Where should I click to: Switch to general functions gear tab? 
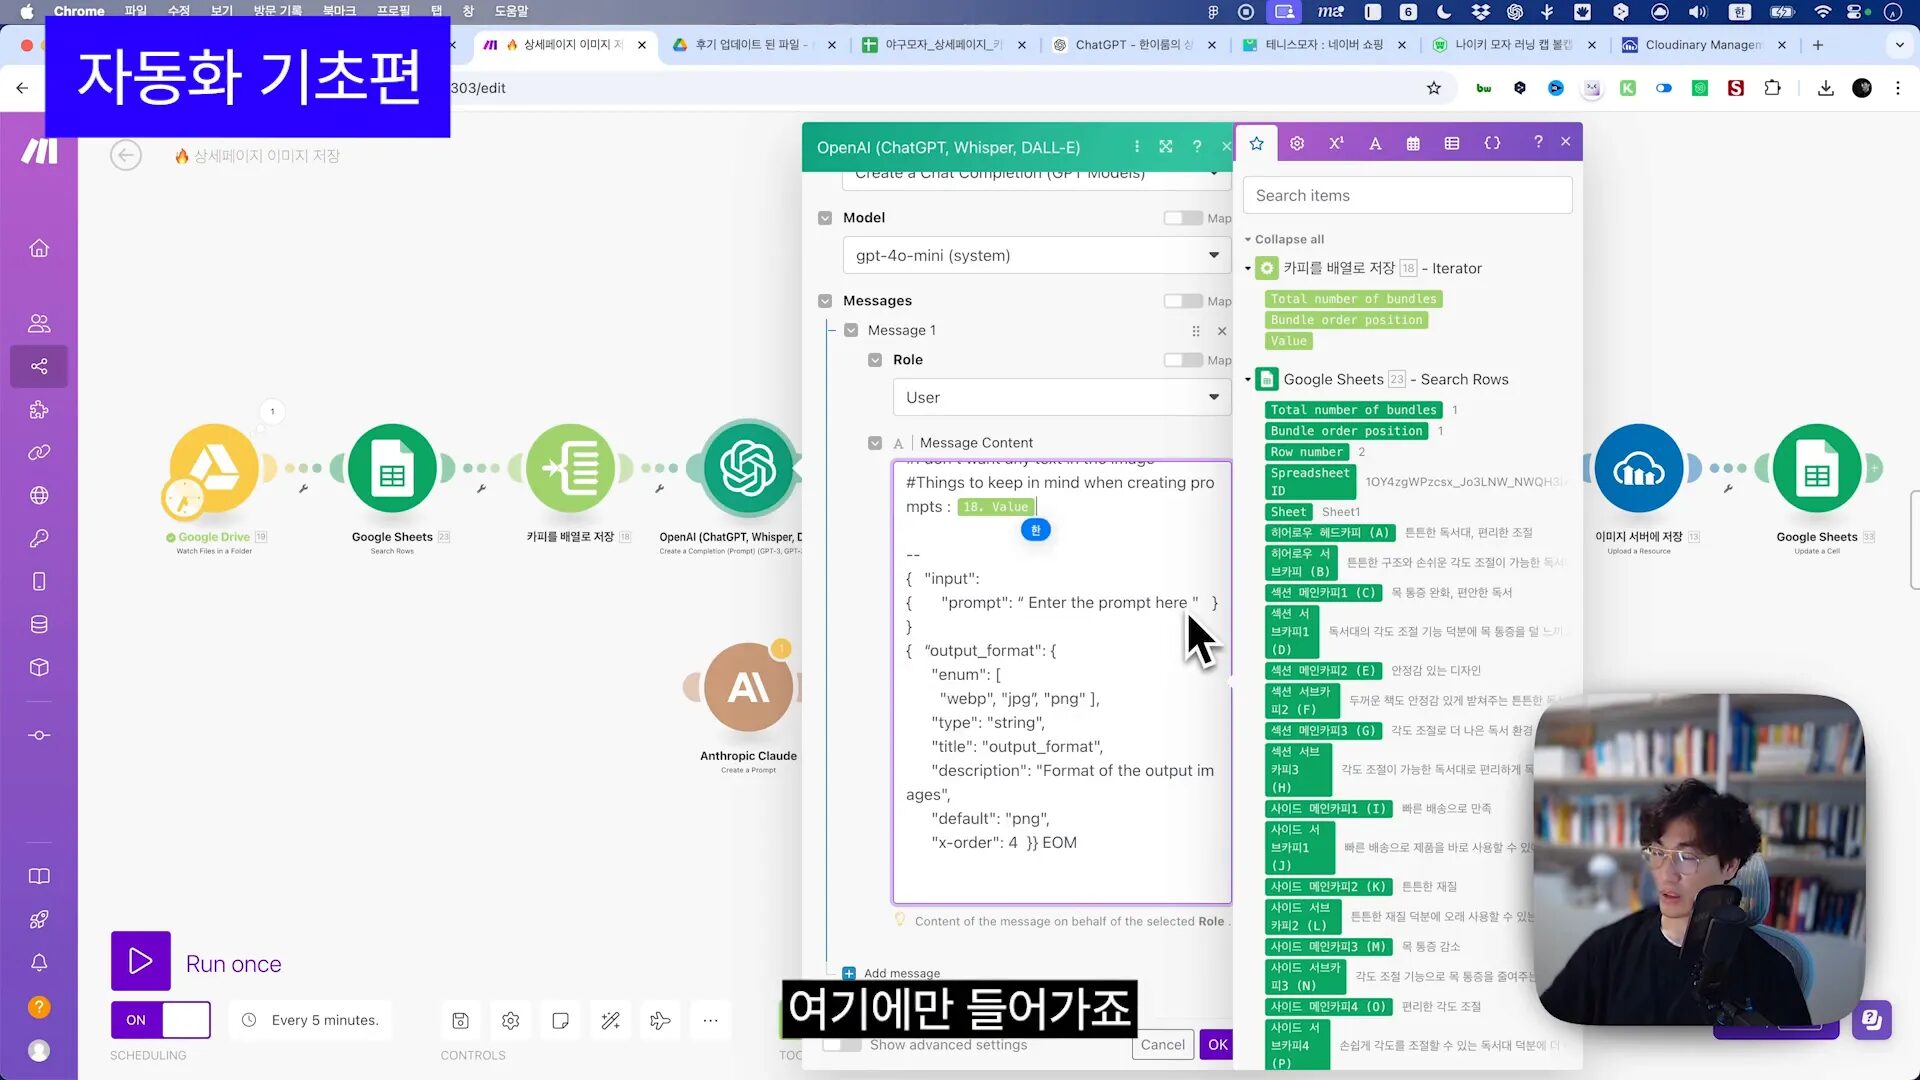[1297, 143]
